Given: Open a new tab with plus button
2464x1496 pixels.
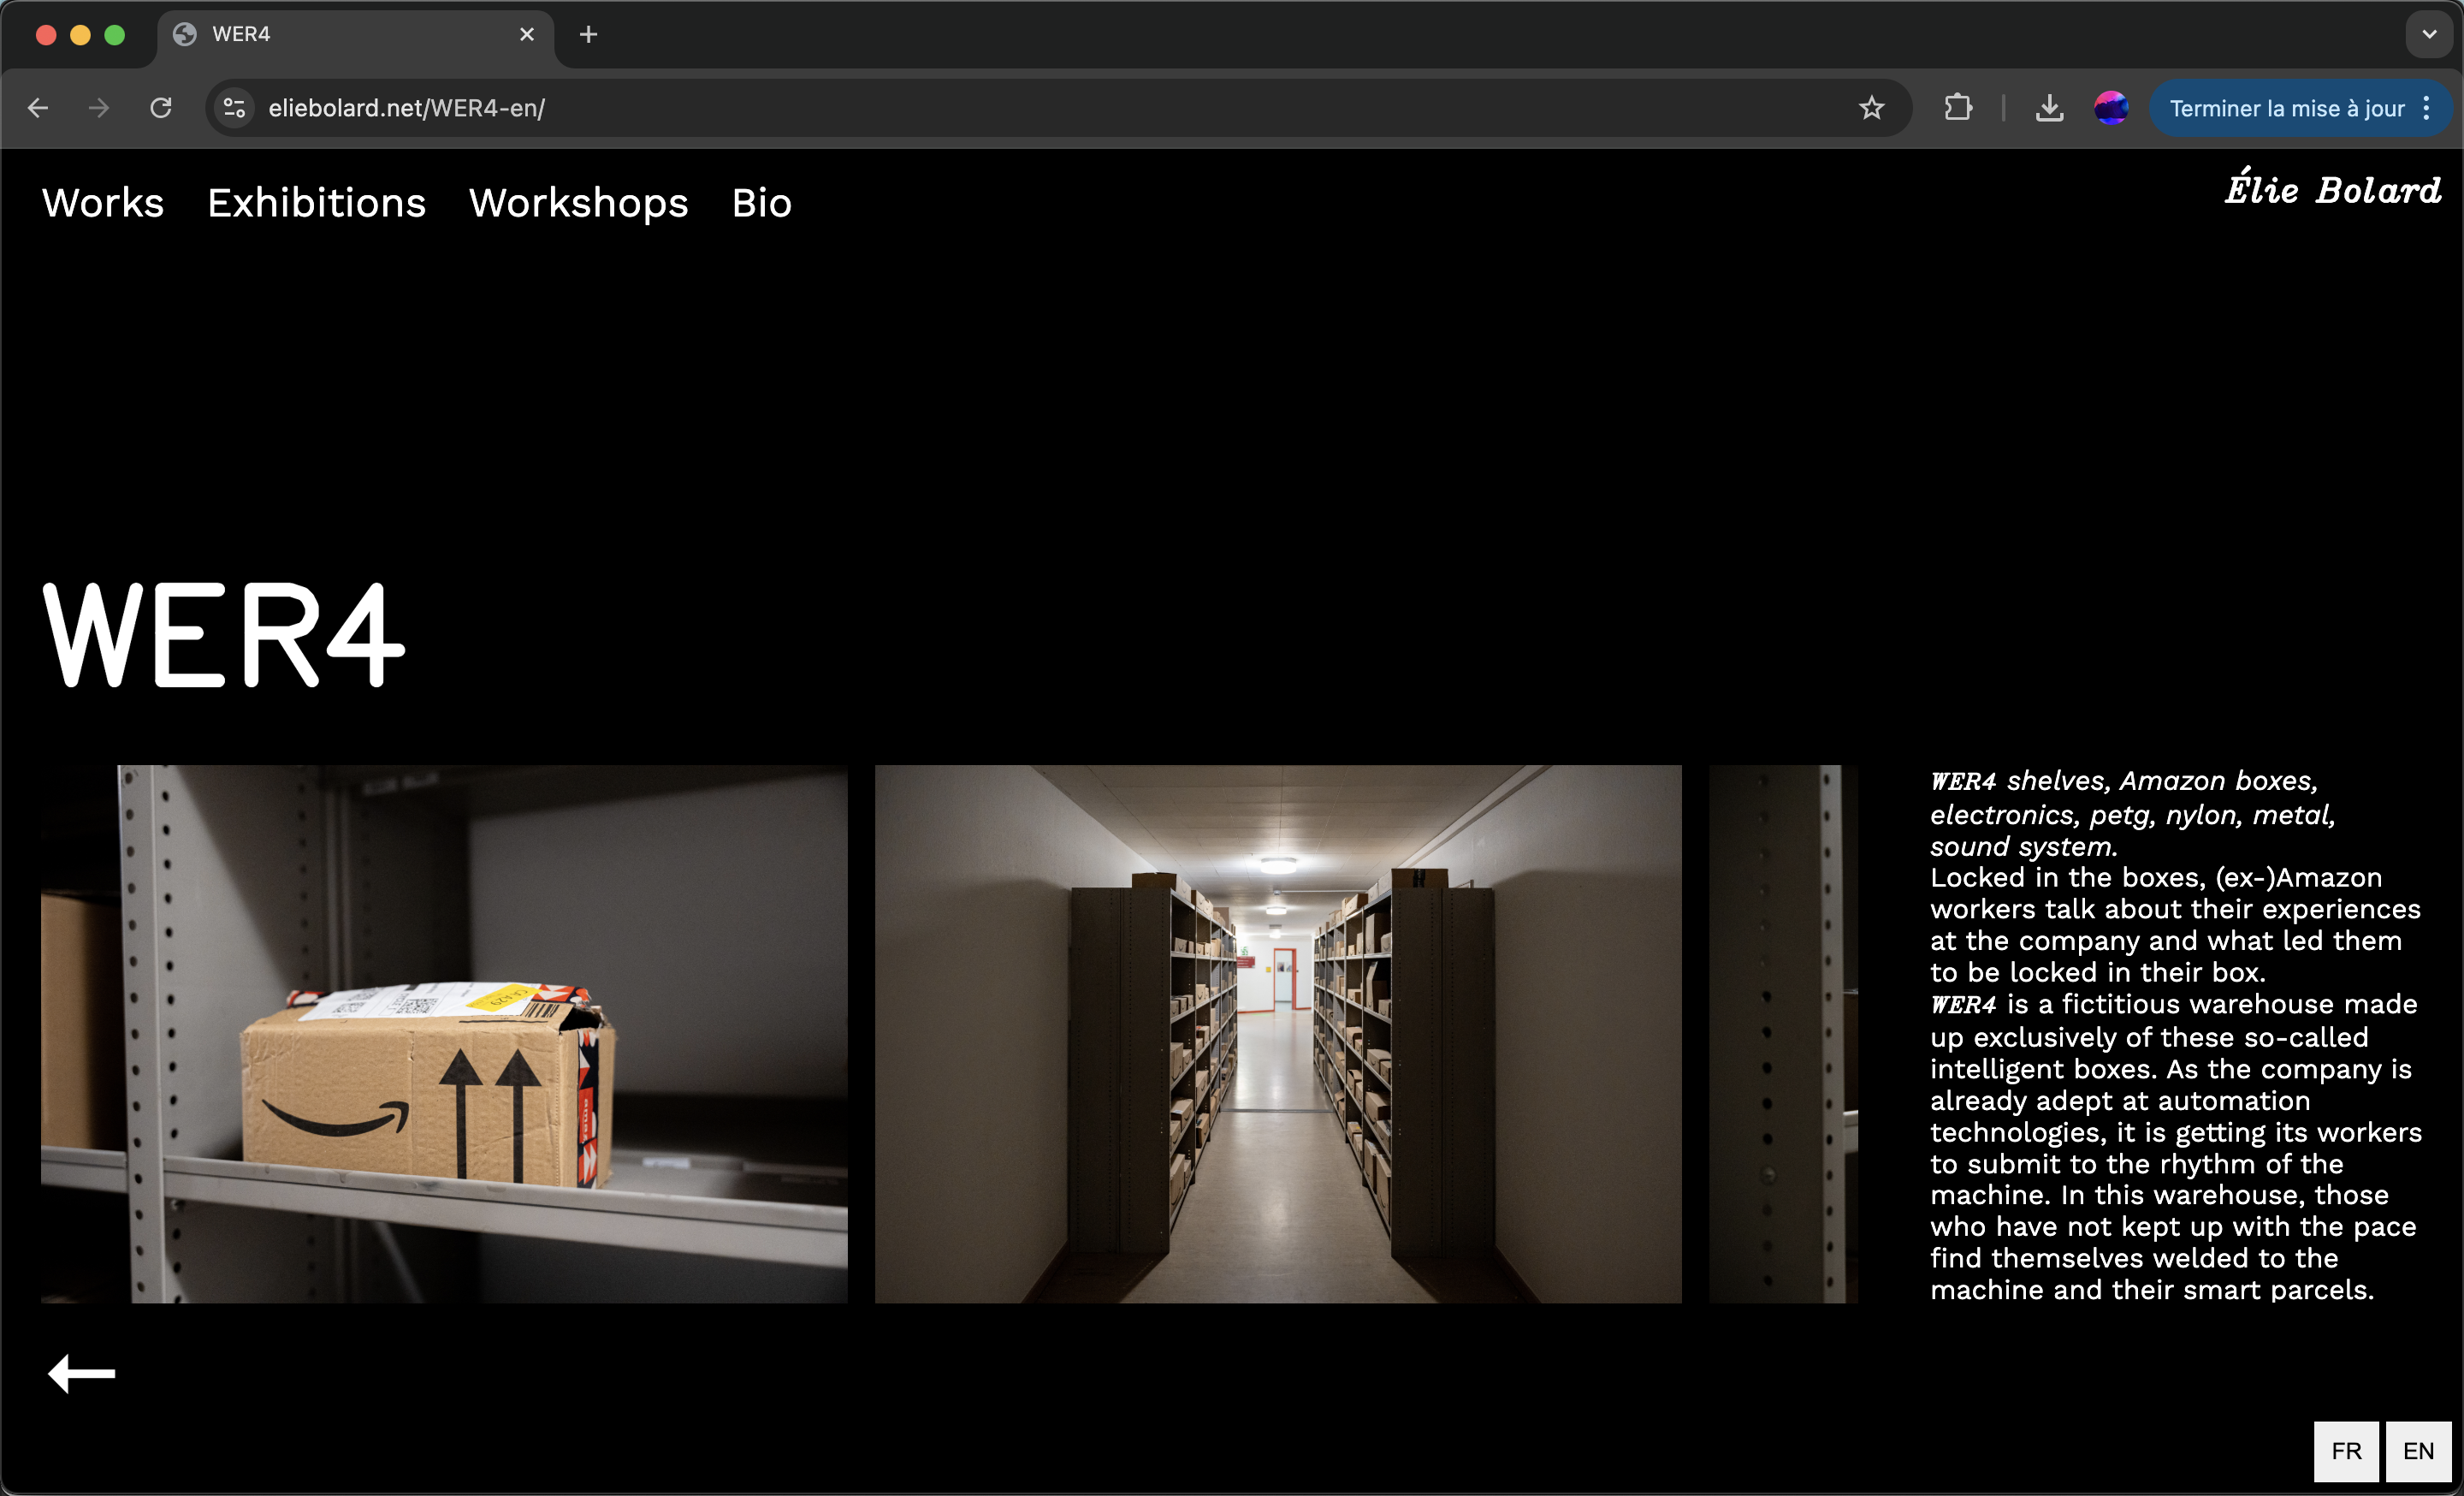Looking at the screenshot, I should click(x=588, y=35).
